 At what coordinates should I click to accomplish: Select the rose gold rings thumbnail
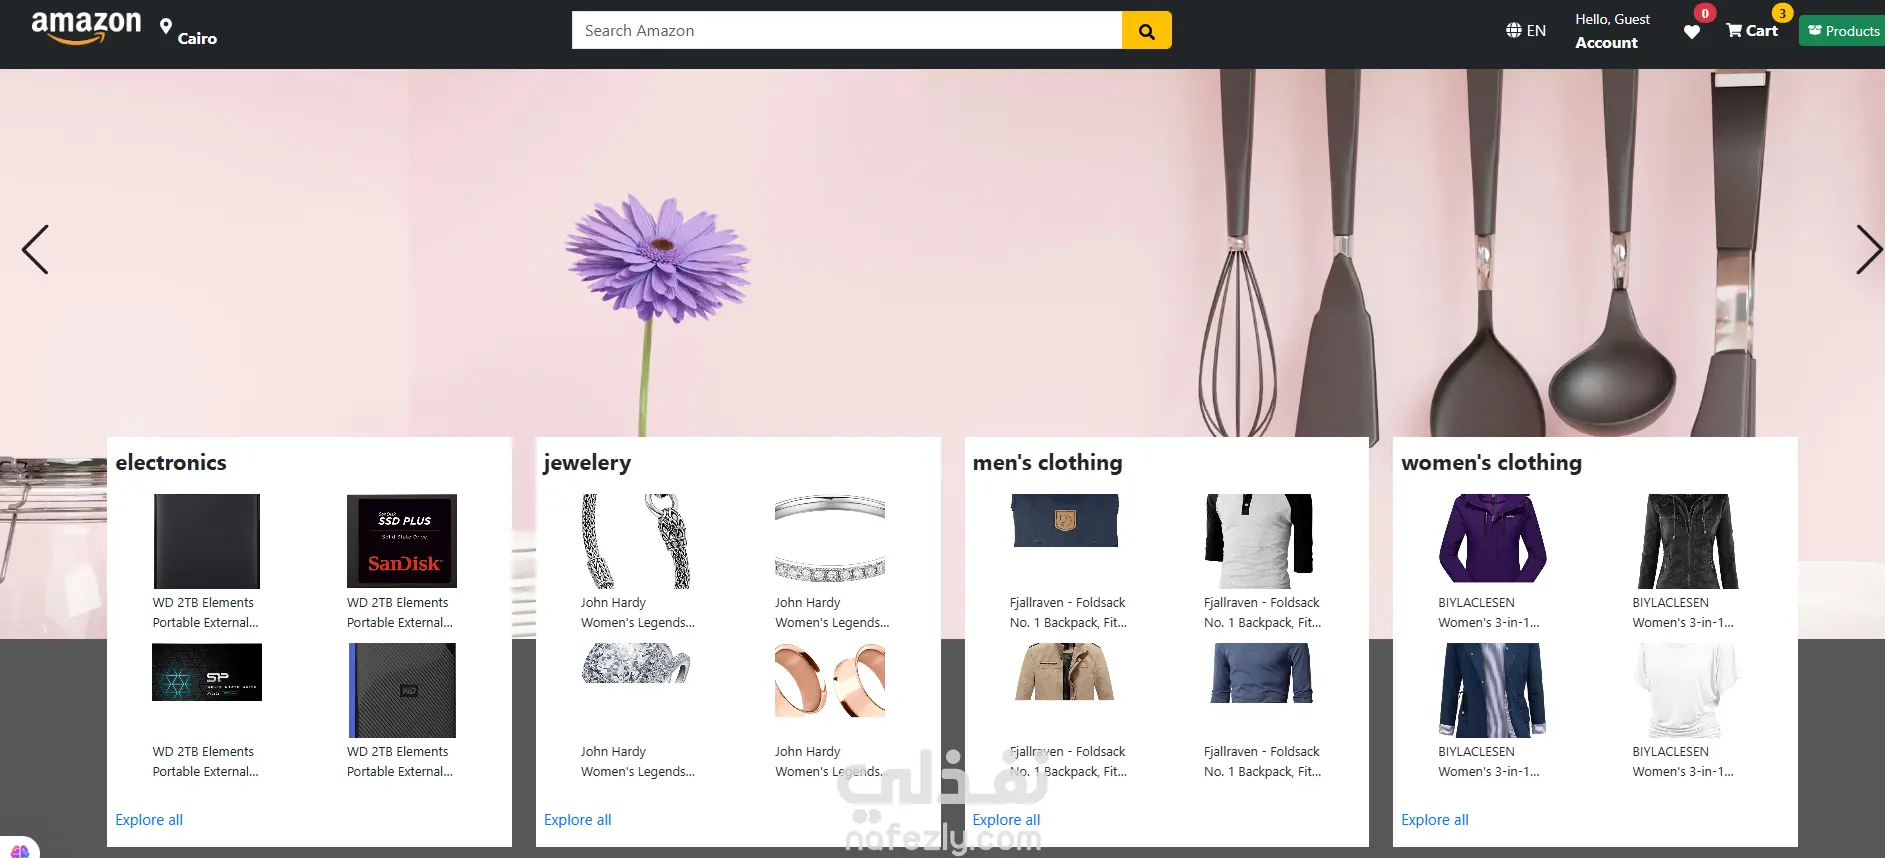(830, 680)
